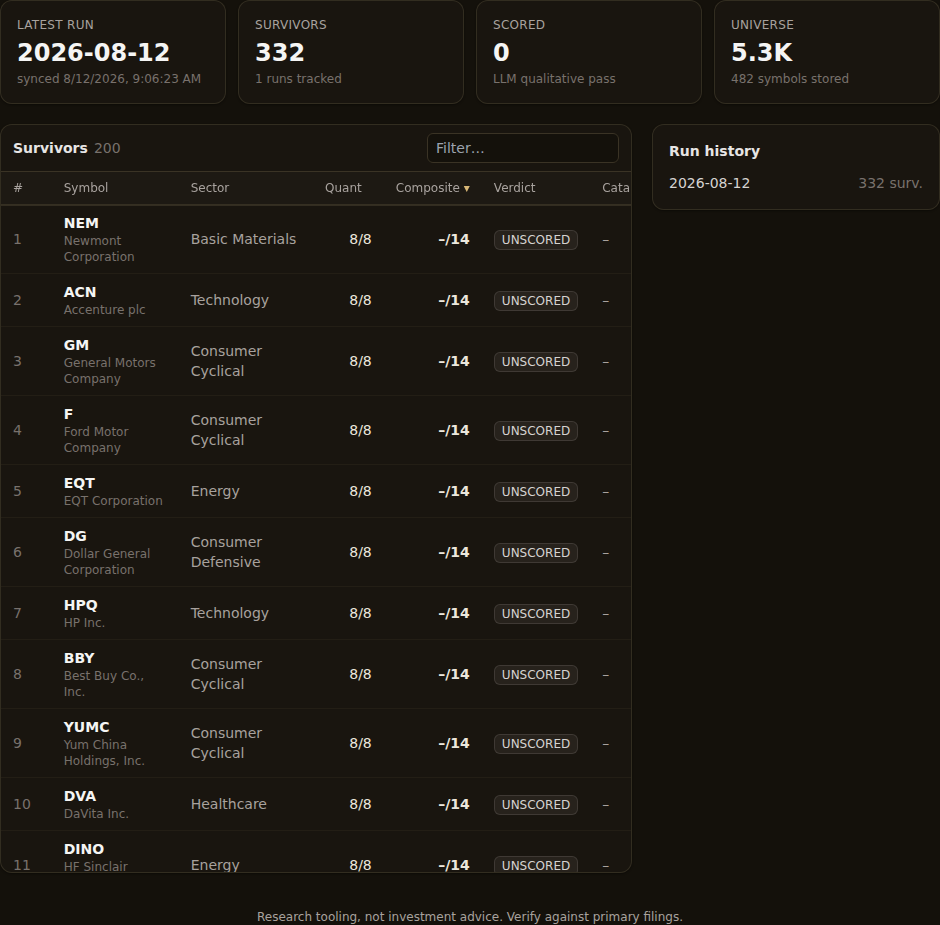Click UNSCORED badge in DVA row
This screenshot has height=925, width=940.
tap(535, 805)
